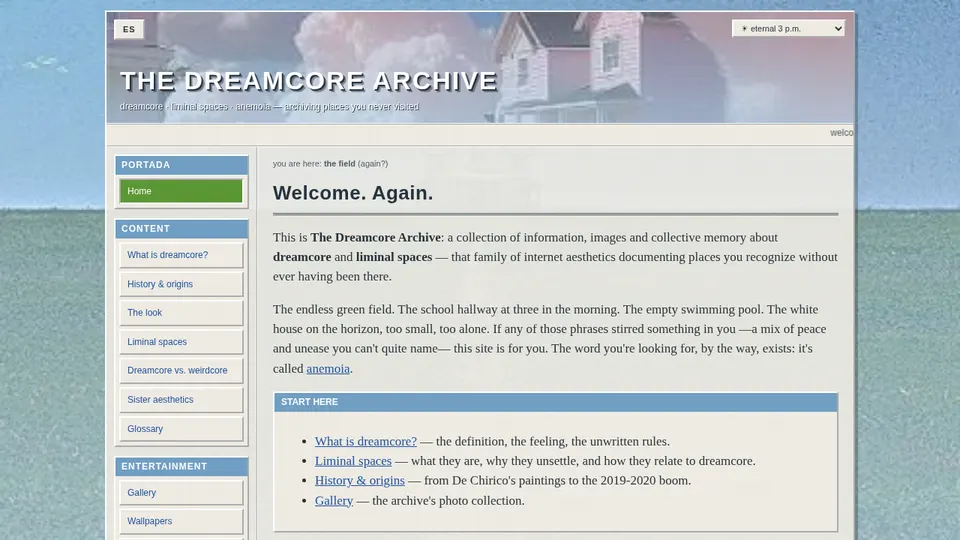Select Home in the Portada menu
This screenshot has height=540, width=960.
click(181, 191)
